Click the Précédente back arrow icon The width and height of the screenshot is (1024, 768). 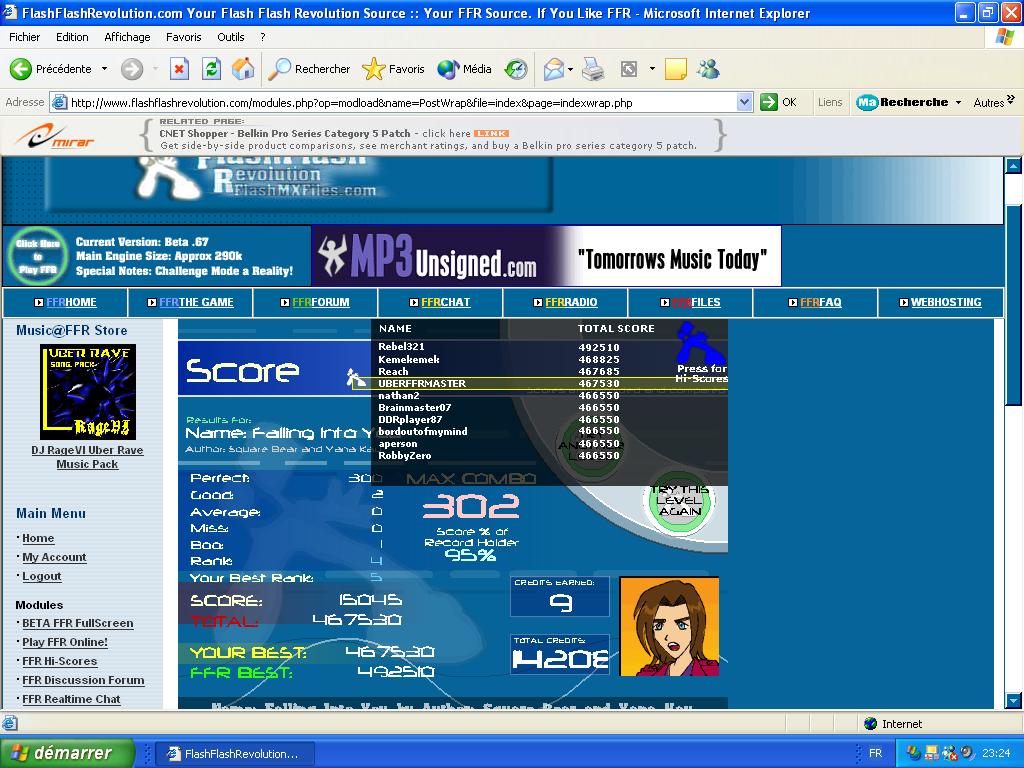(20, 69)
